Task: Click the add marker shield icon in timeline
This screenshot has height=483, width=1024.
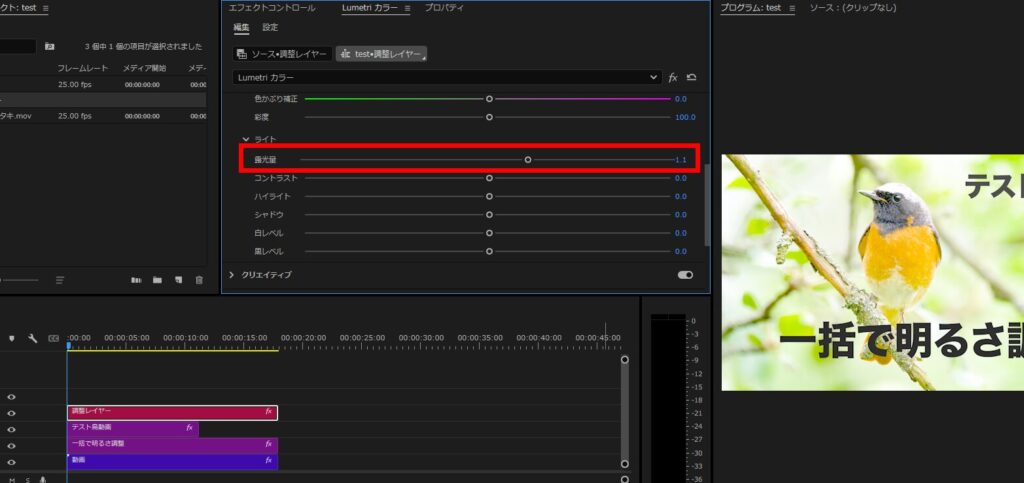Action: point(12,338)
